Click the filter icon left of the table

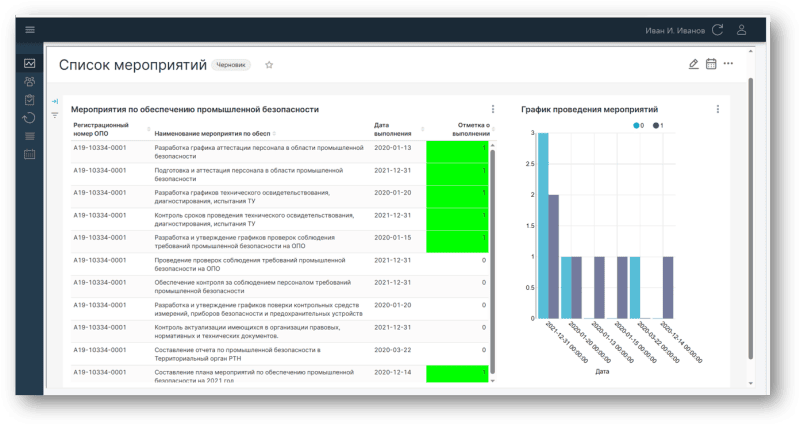click(x=55, y=116)
